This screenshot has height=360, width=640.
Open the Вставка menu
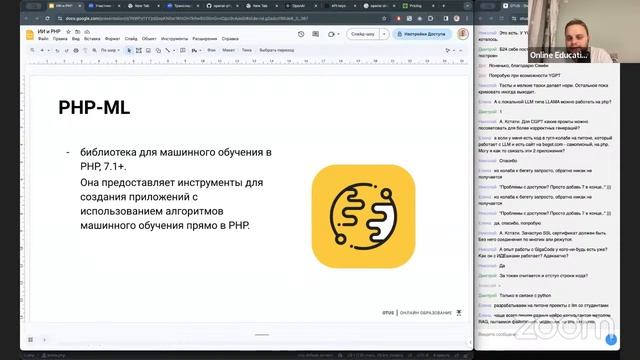[92, 39]
